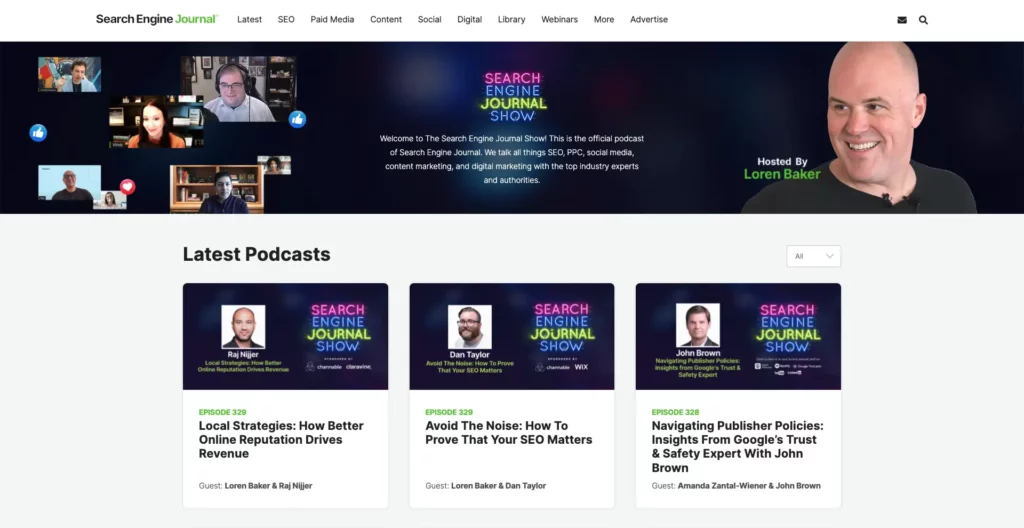Open the Content menu item

[x=386, y=20]
